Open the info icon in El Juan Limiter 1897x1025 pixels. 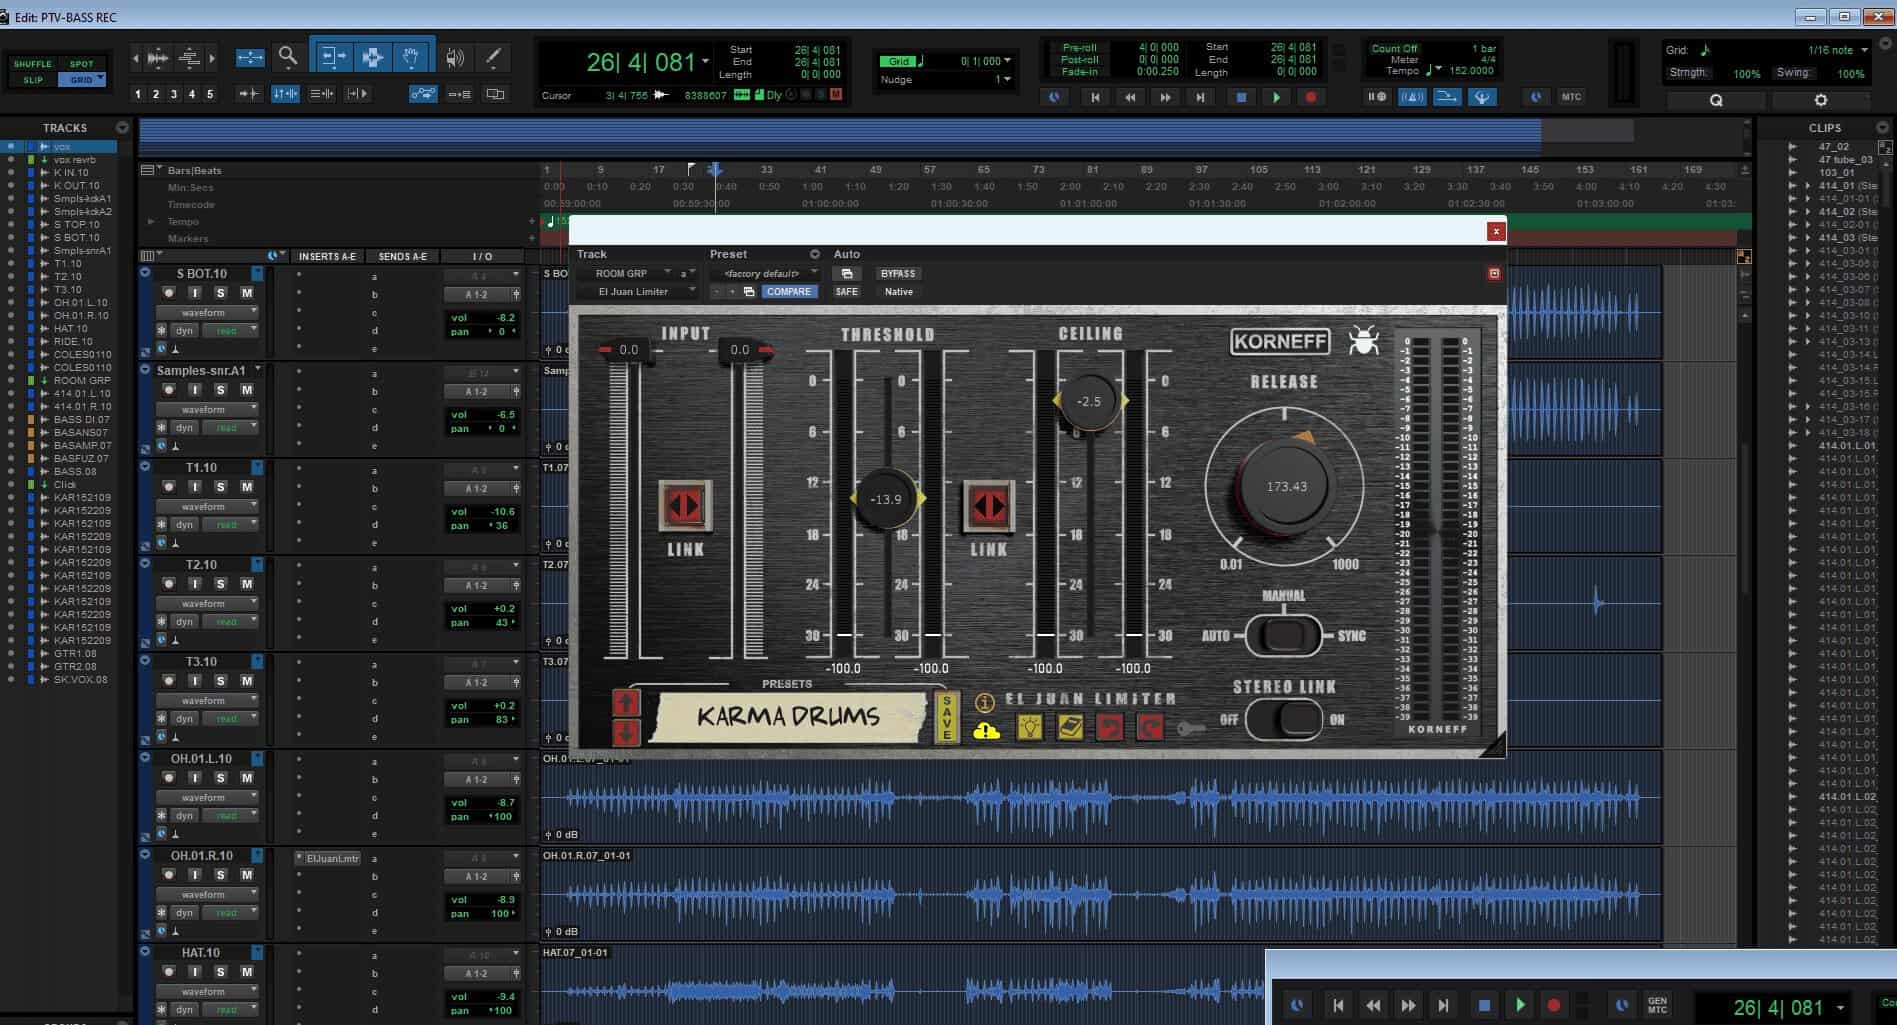pyautogui.click(x=984, y=703)
